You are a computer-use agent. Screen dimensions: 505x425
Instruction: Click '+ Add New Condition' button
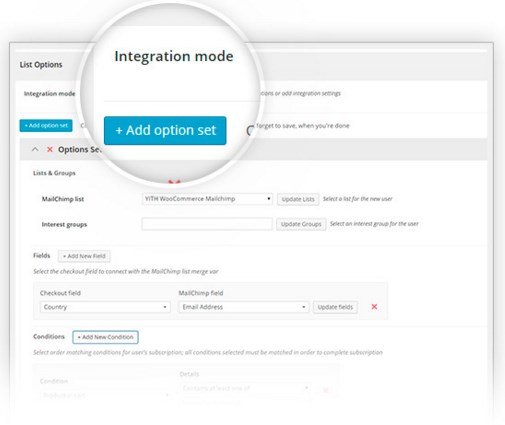pyautogui.click(x=105, y=337)
